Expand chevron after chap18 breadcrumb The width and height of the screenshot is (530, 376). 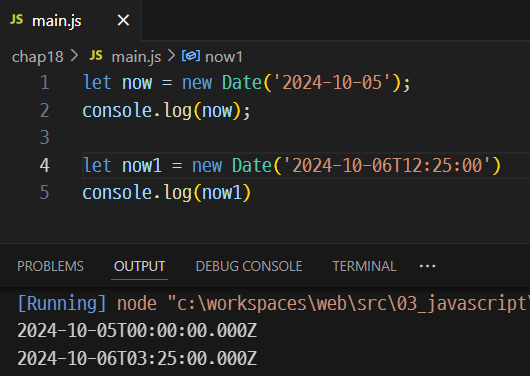click(74, 56)
